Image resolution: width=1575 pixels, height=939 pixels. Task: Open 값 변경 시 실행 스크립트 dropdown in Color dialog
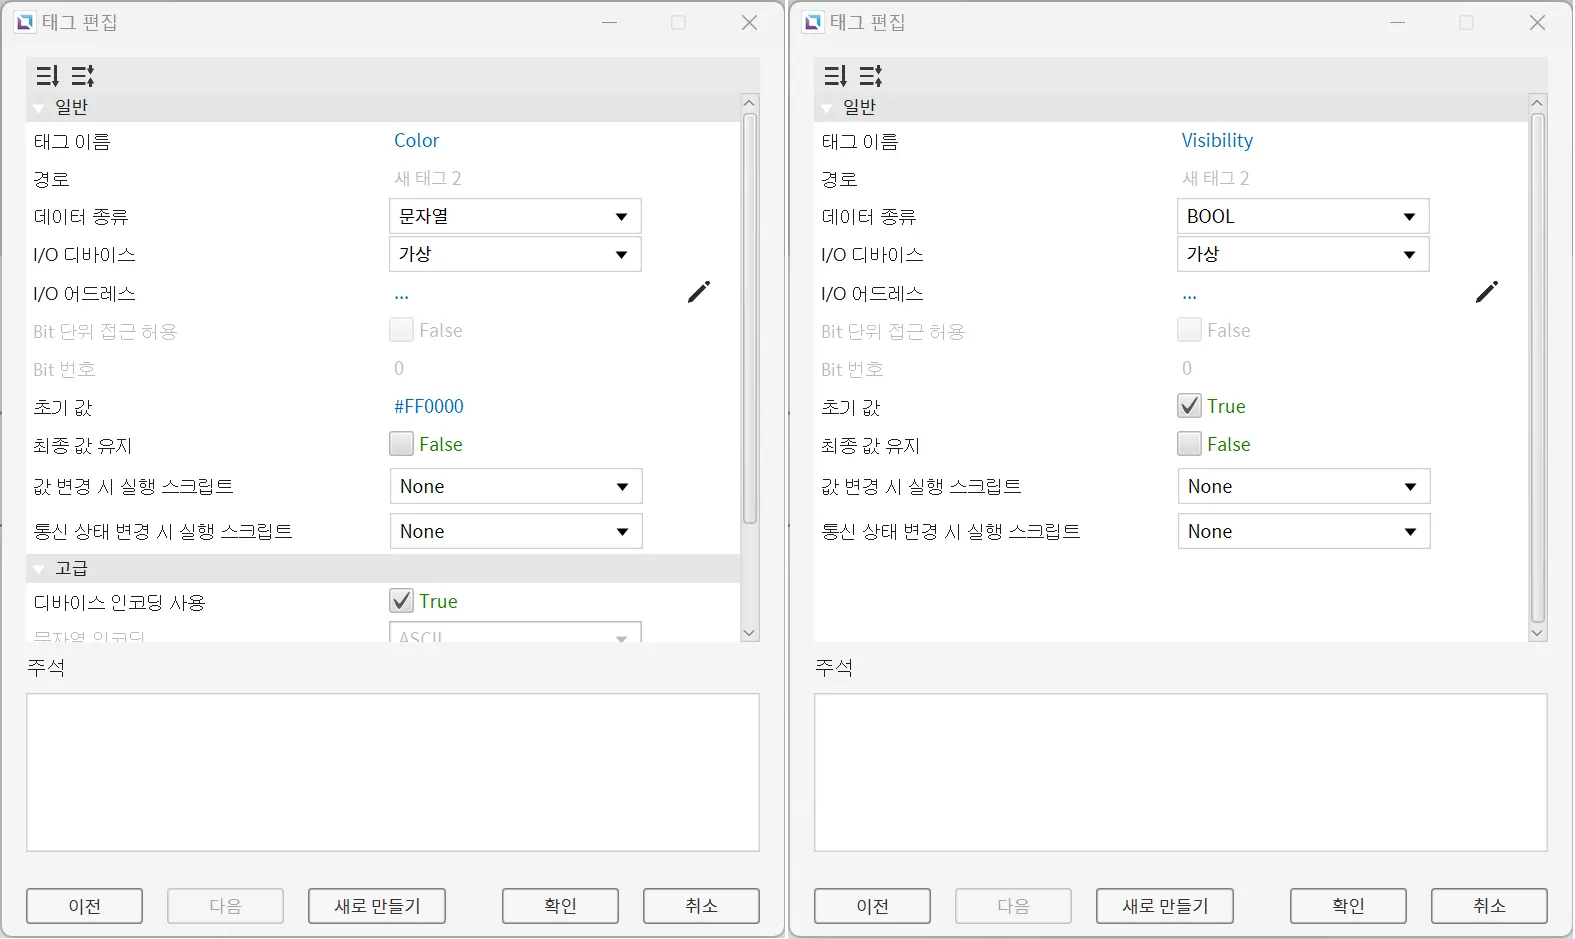point(515,487)
